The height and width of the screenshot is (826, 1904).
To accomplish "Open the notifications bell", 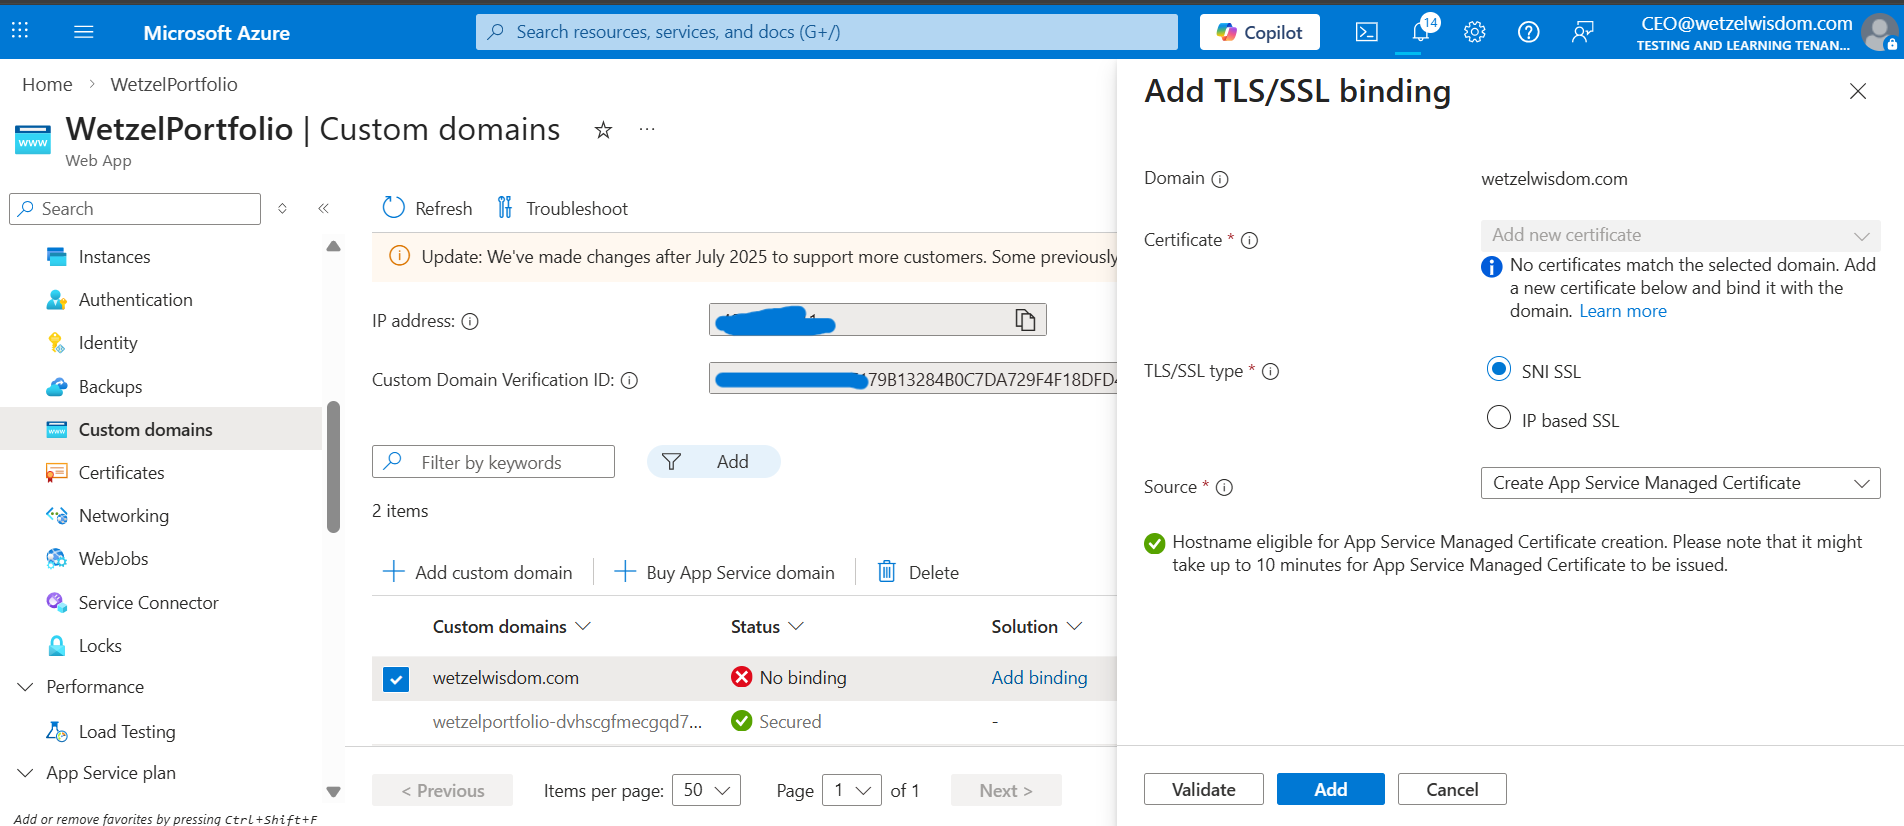I will click(1421, 32).
